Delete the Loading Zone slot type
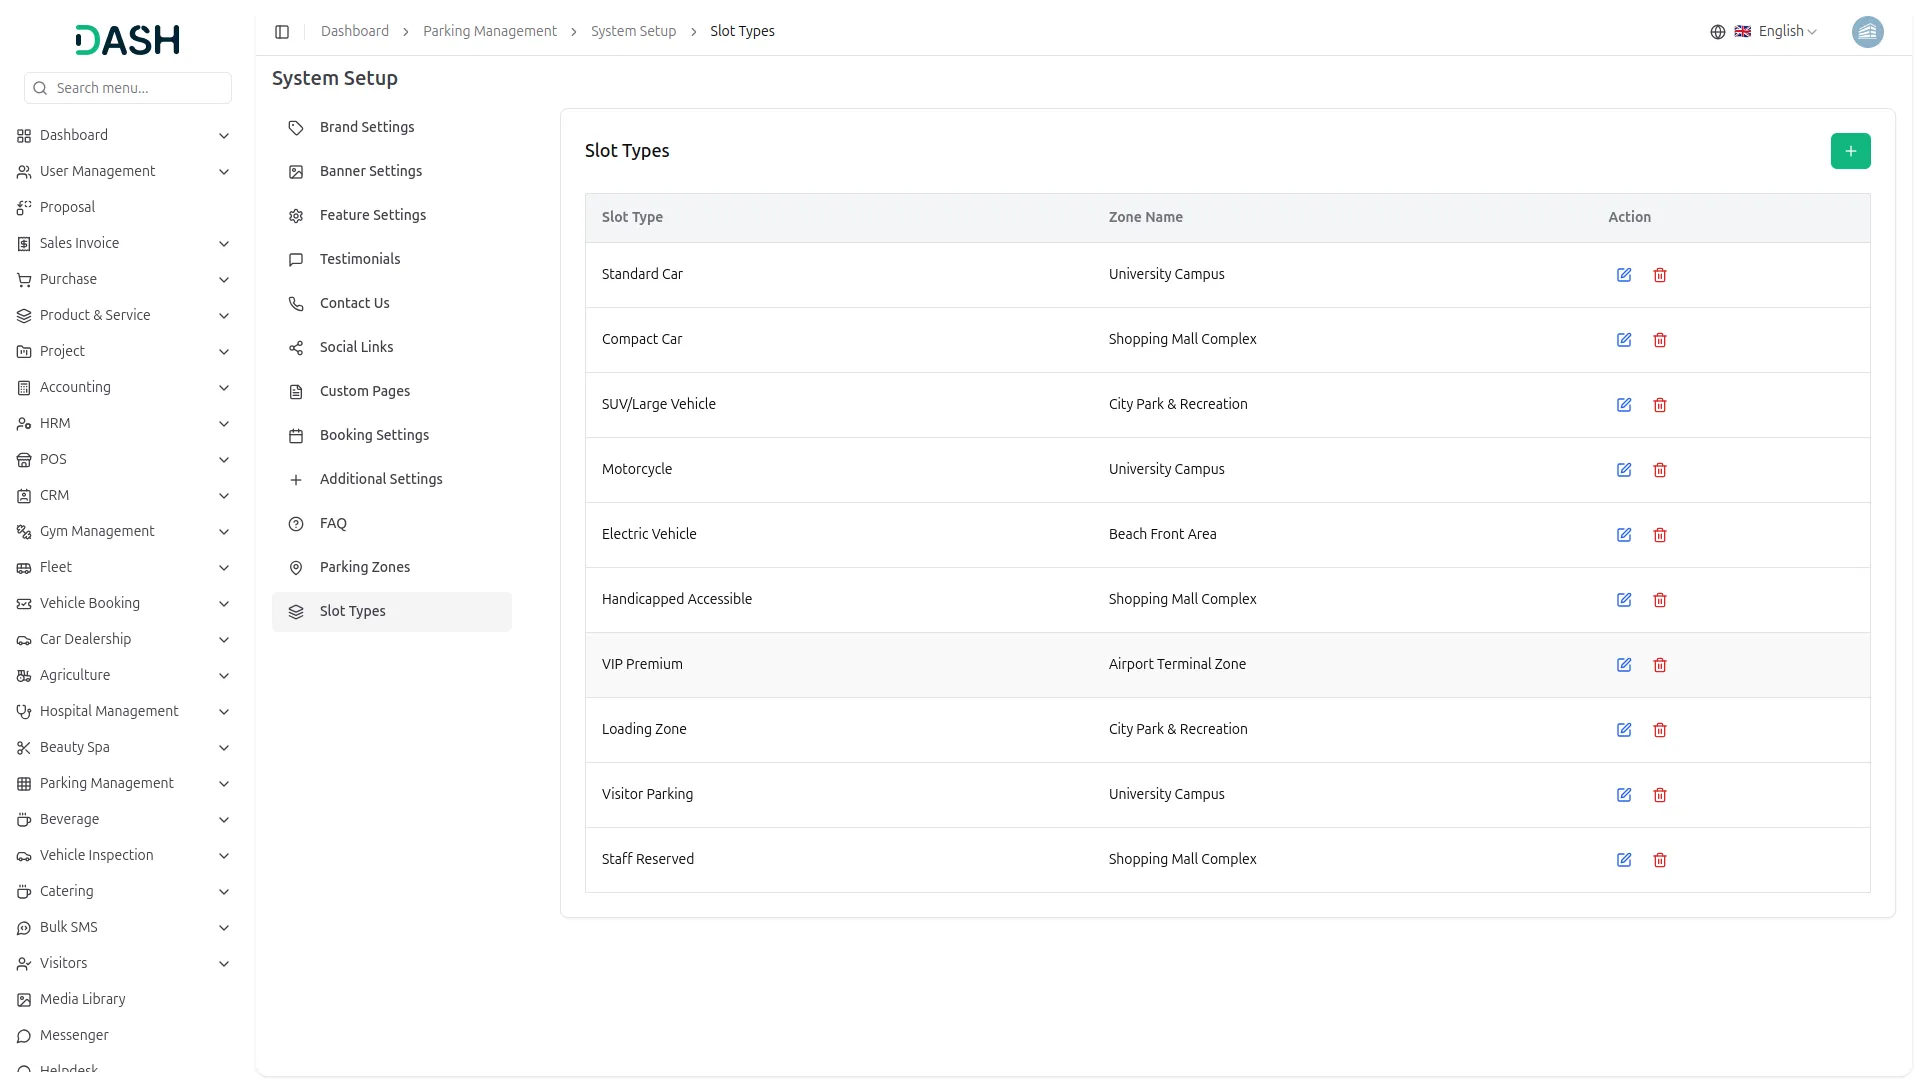 click(x=1660, y=730)
